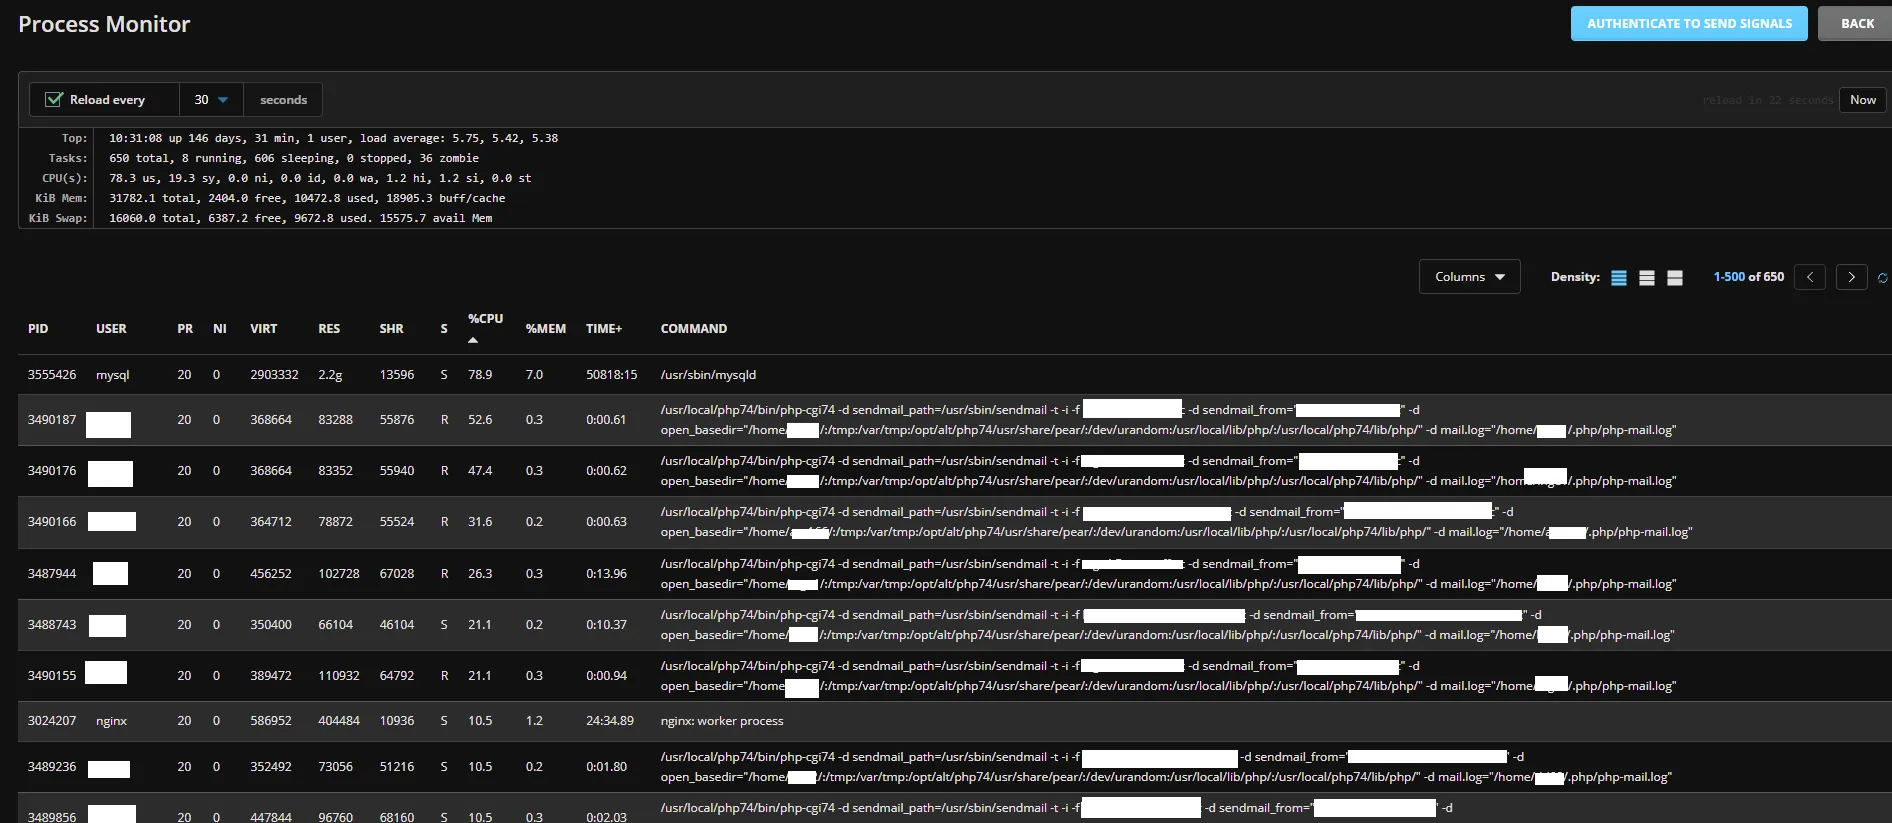Viewport: 1892px width, 823px height.
Task: Click the 'seconds' label beside interval dropdown
Action: coord(283,100)
